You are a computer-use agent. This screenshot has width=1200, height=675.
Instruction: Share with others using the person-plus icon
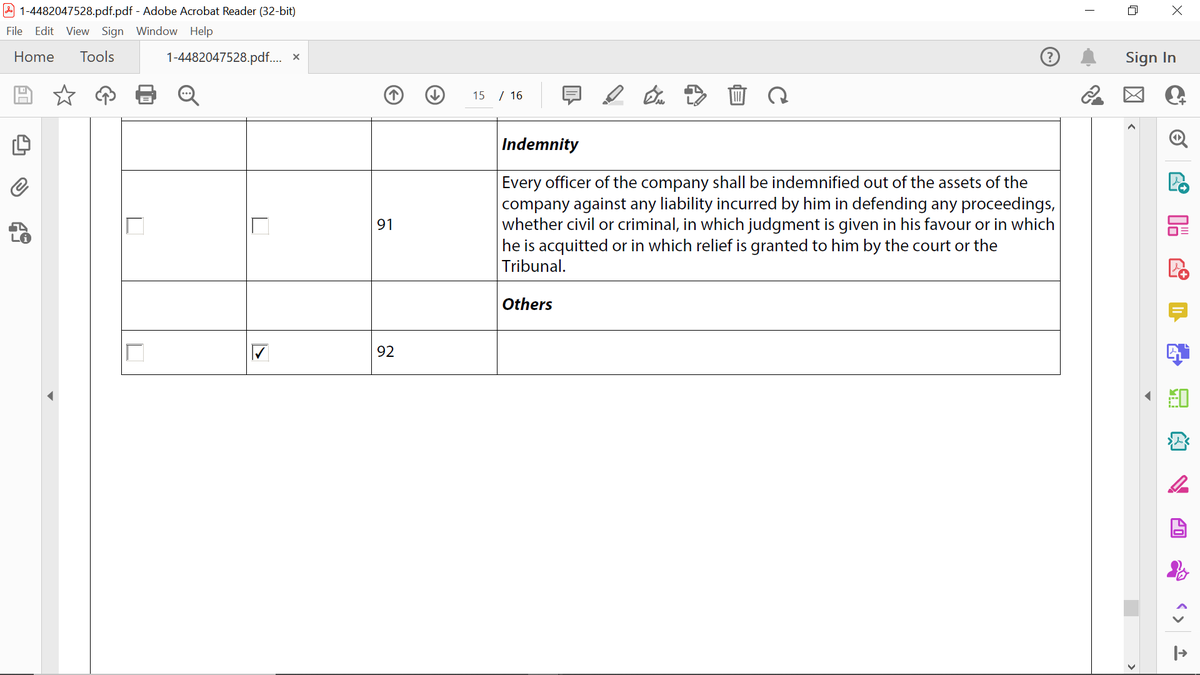pyautogui.click(x=1176, y=95)
